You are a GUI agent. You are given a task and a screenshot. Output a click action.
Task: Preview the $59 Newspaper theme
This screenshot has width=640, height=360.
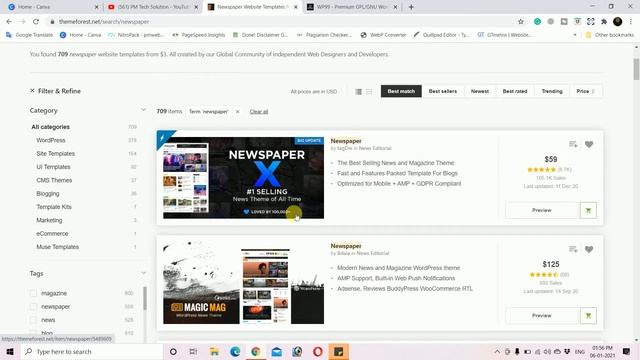[x=542, y=210]
